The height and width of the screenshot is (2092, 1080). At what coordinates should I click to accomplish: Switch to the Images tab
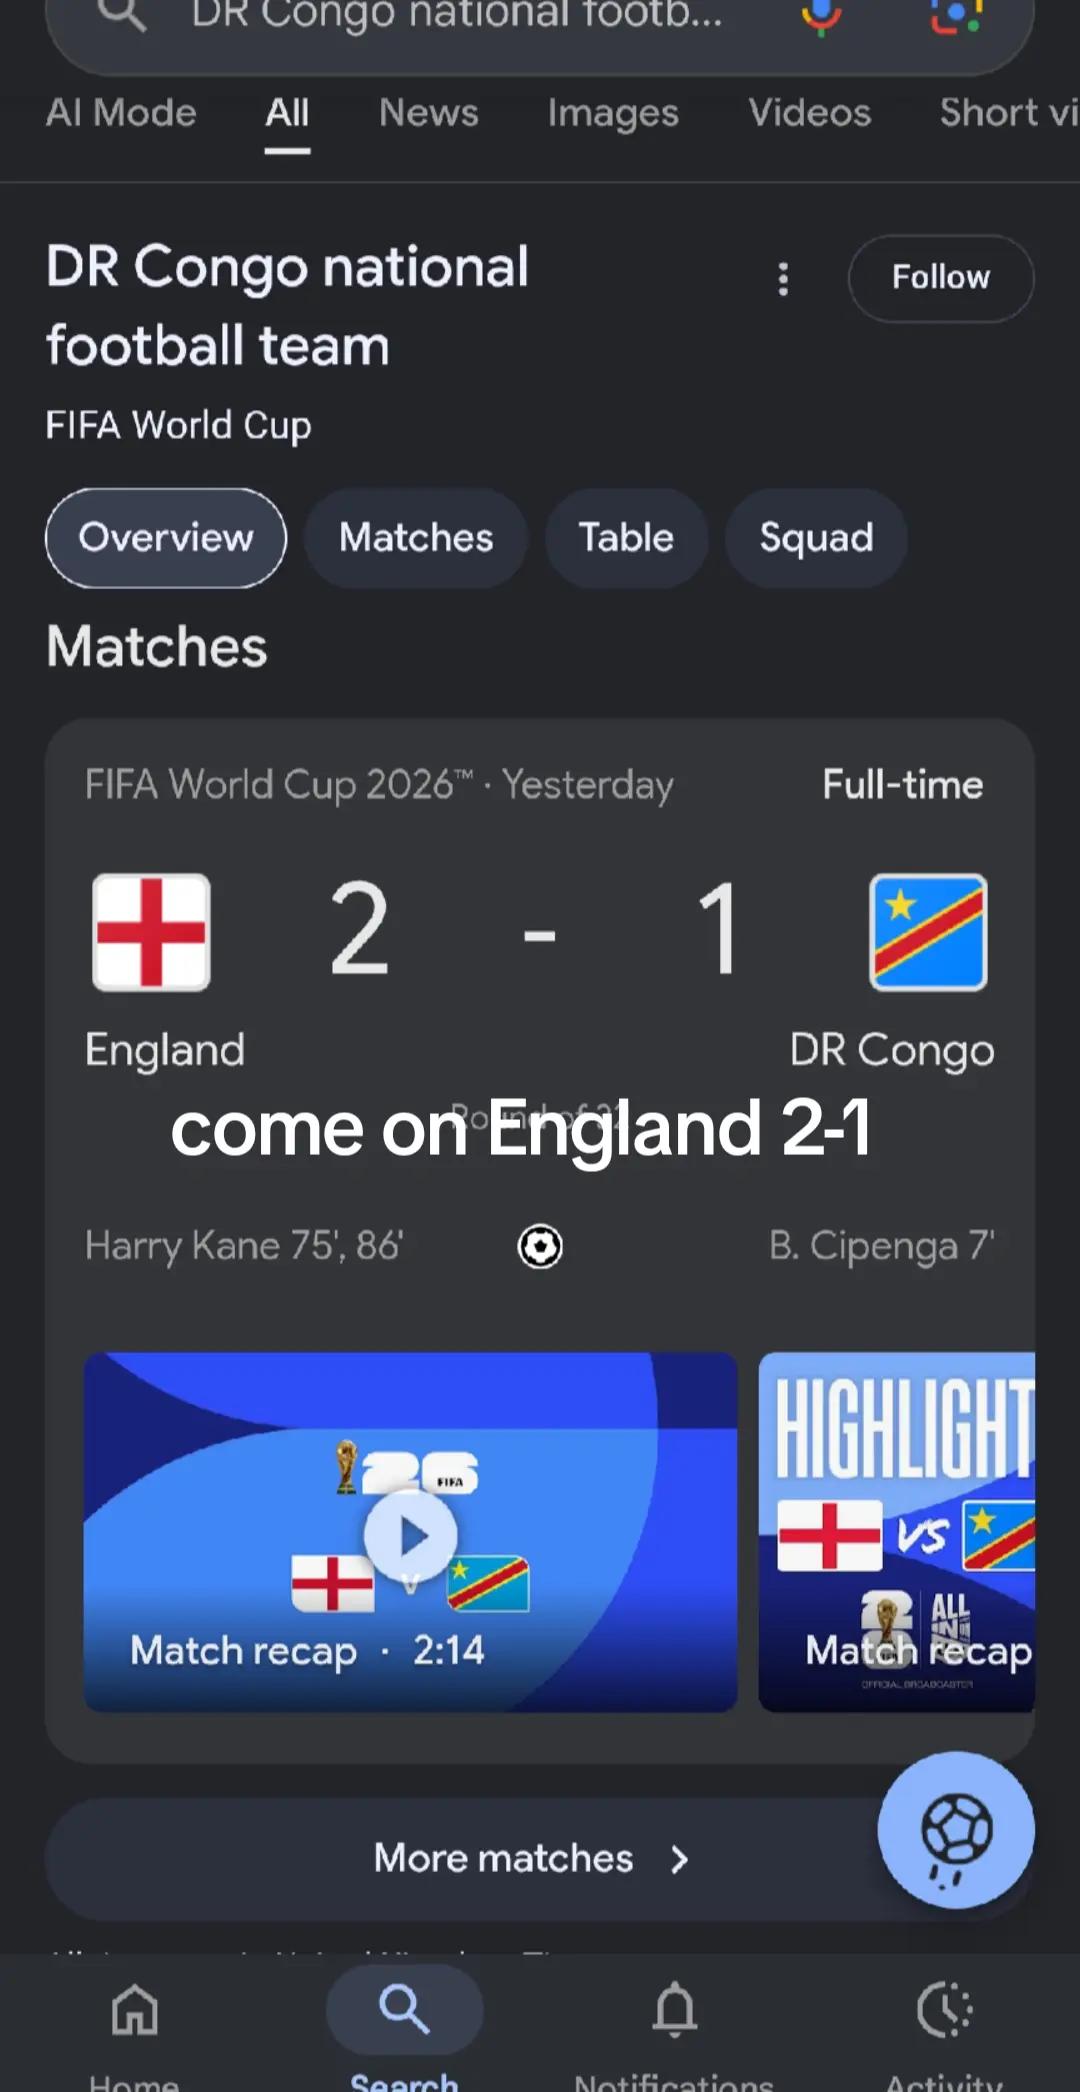click(613, 113)
